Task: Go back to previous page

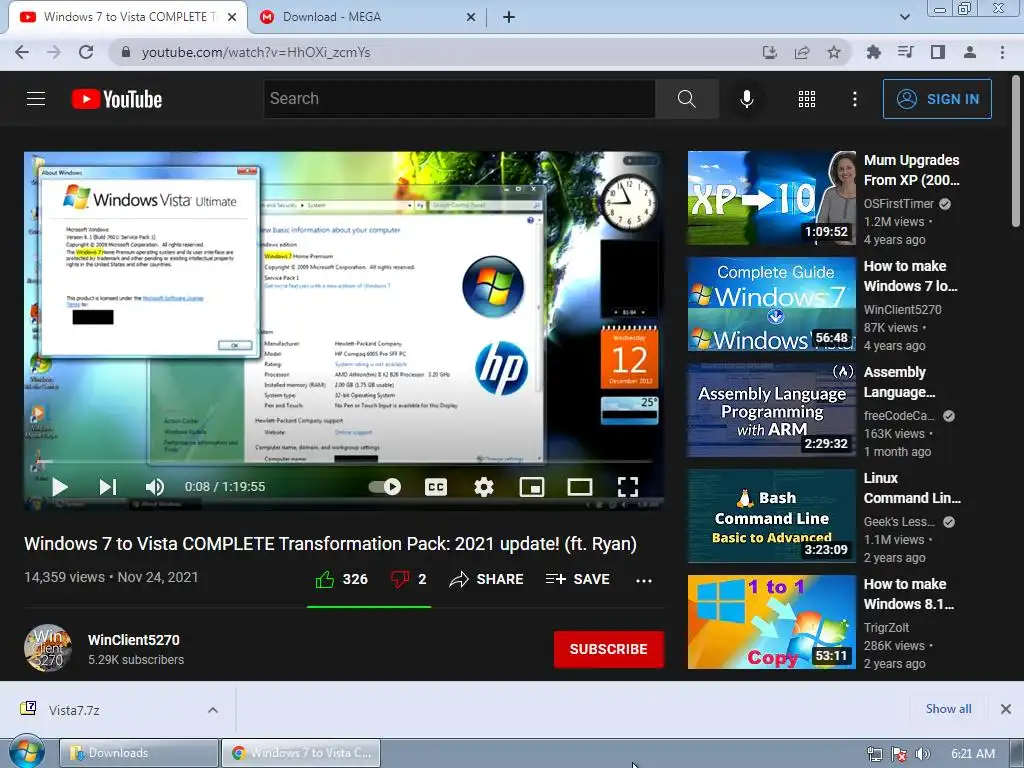Action: [22, 52]
